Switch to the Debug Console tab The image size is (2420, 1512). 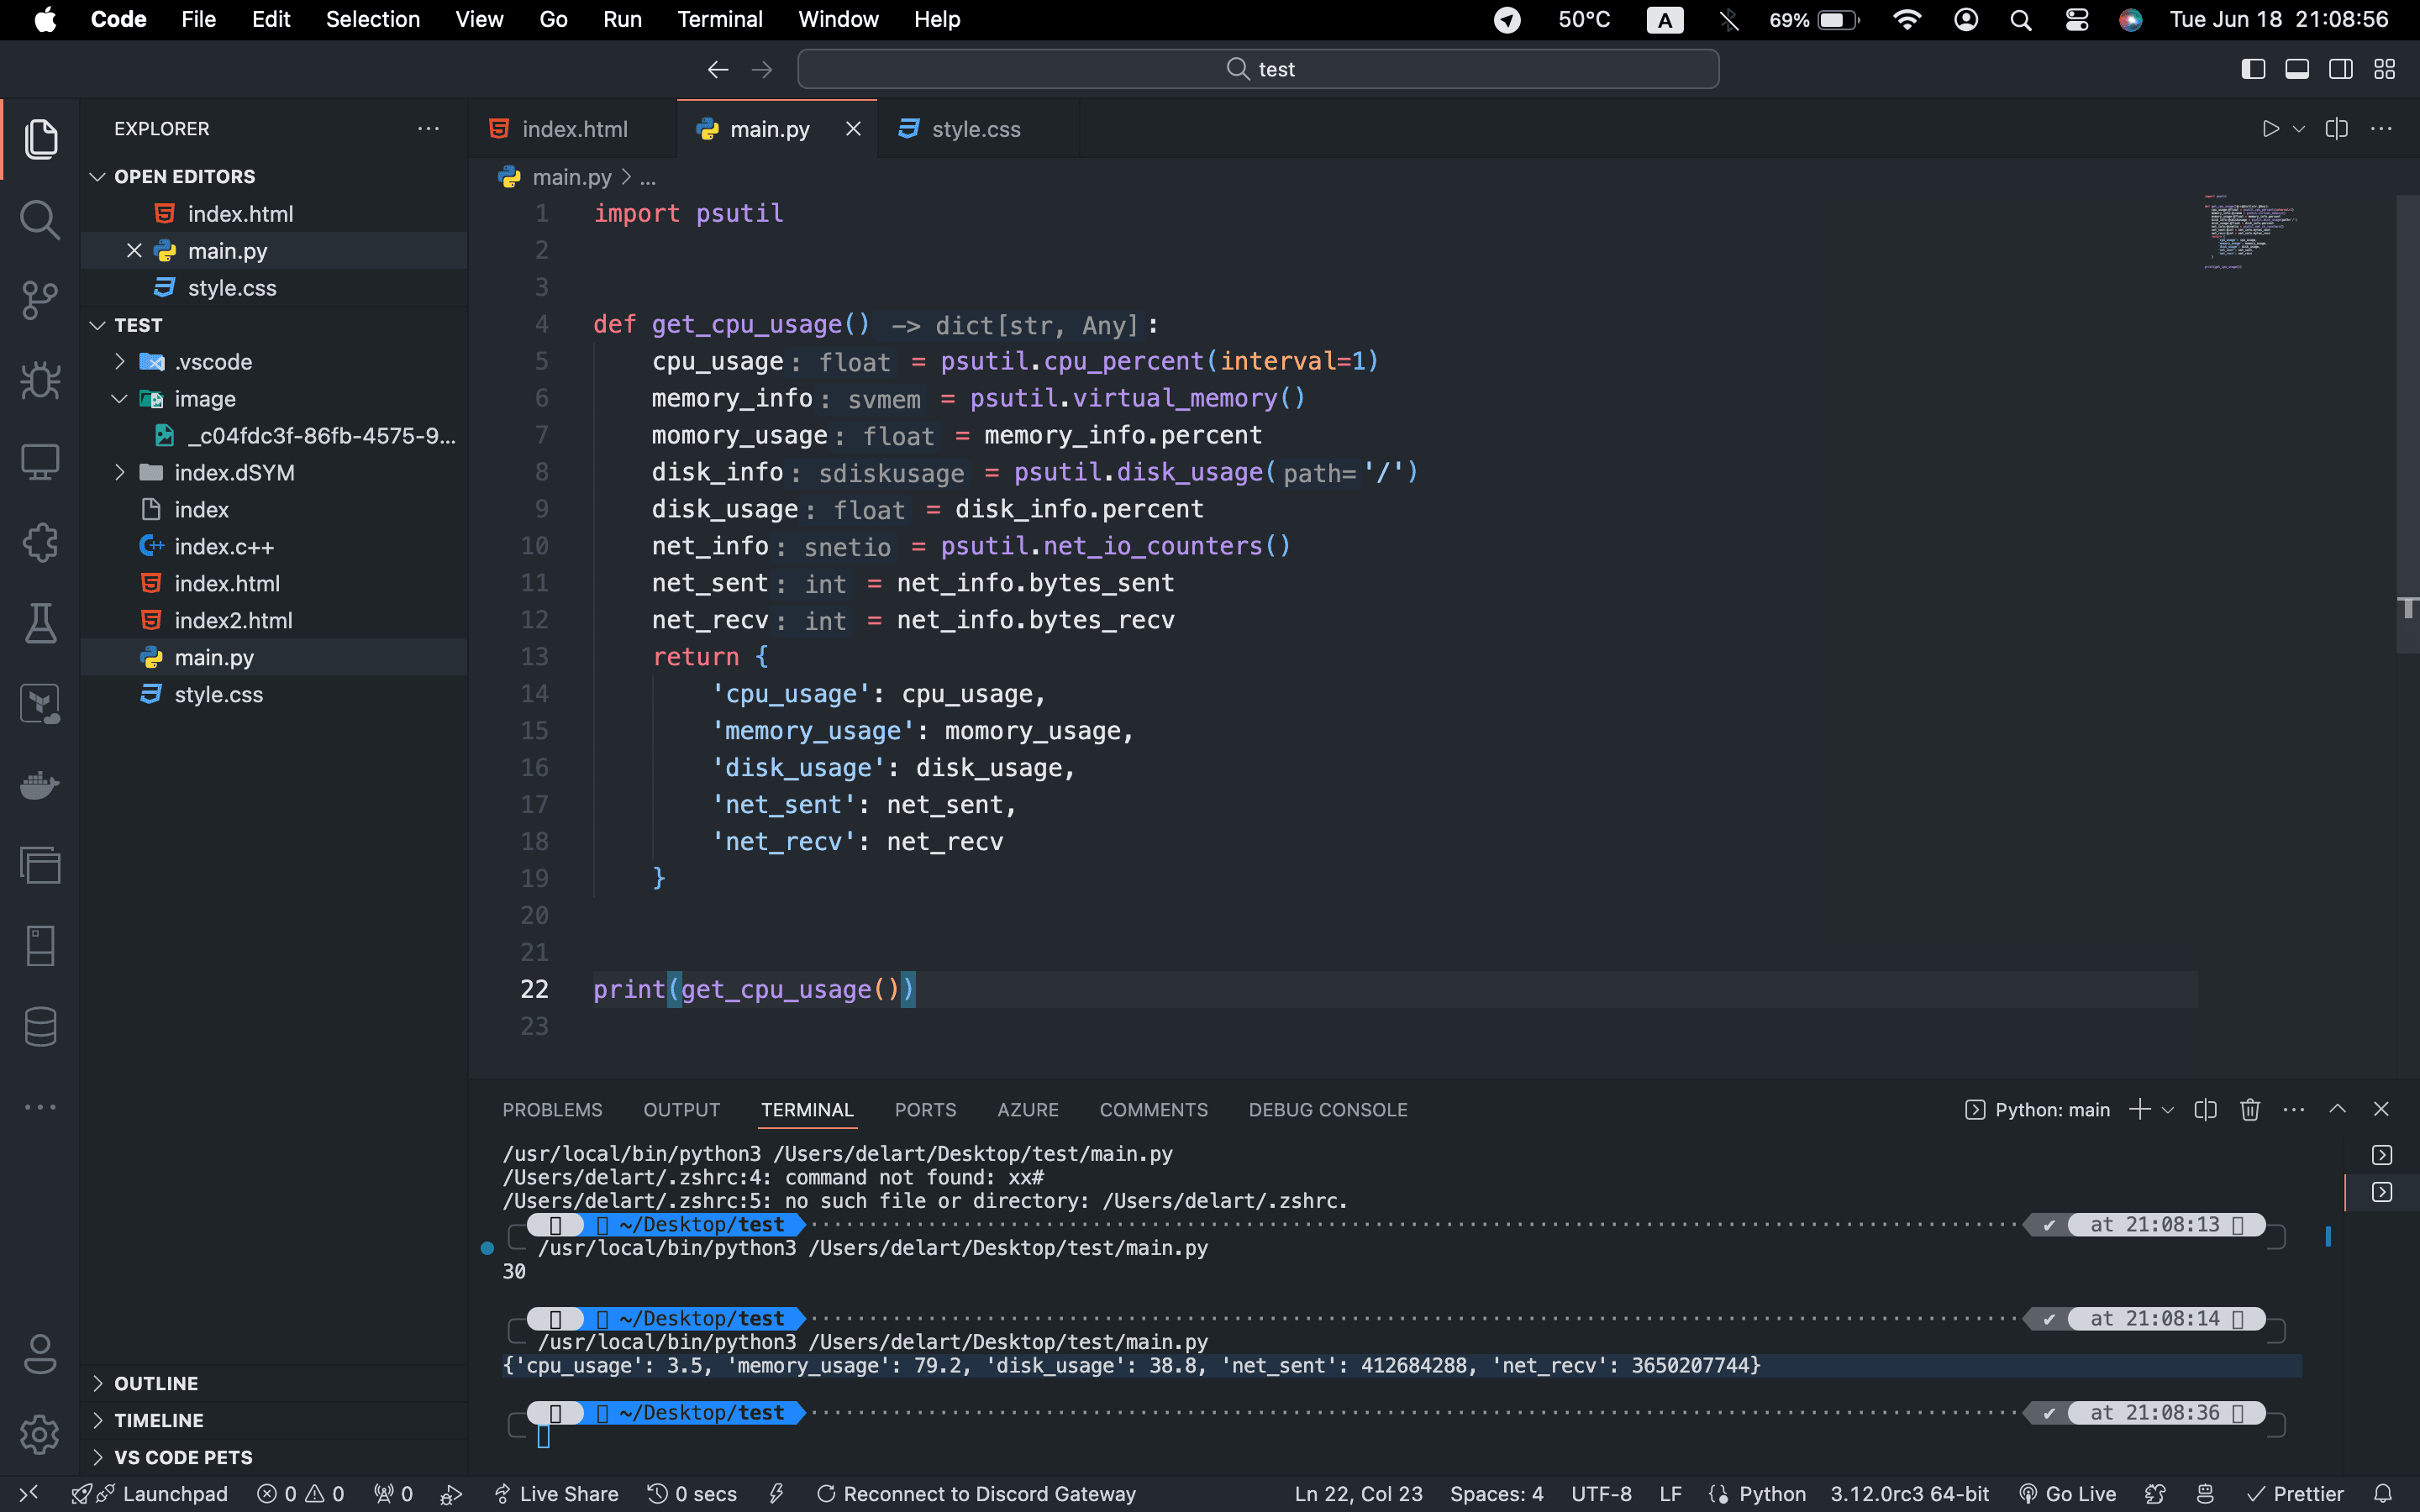click(1327, 1110)
